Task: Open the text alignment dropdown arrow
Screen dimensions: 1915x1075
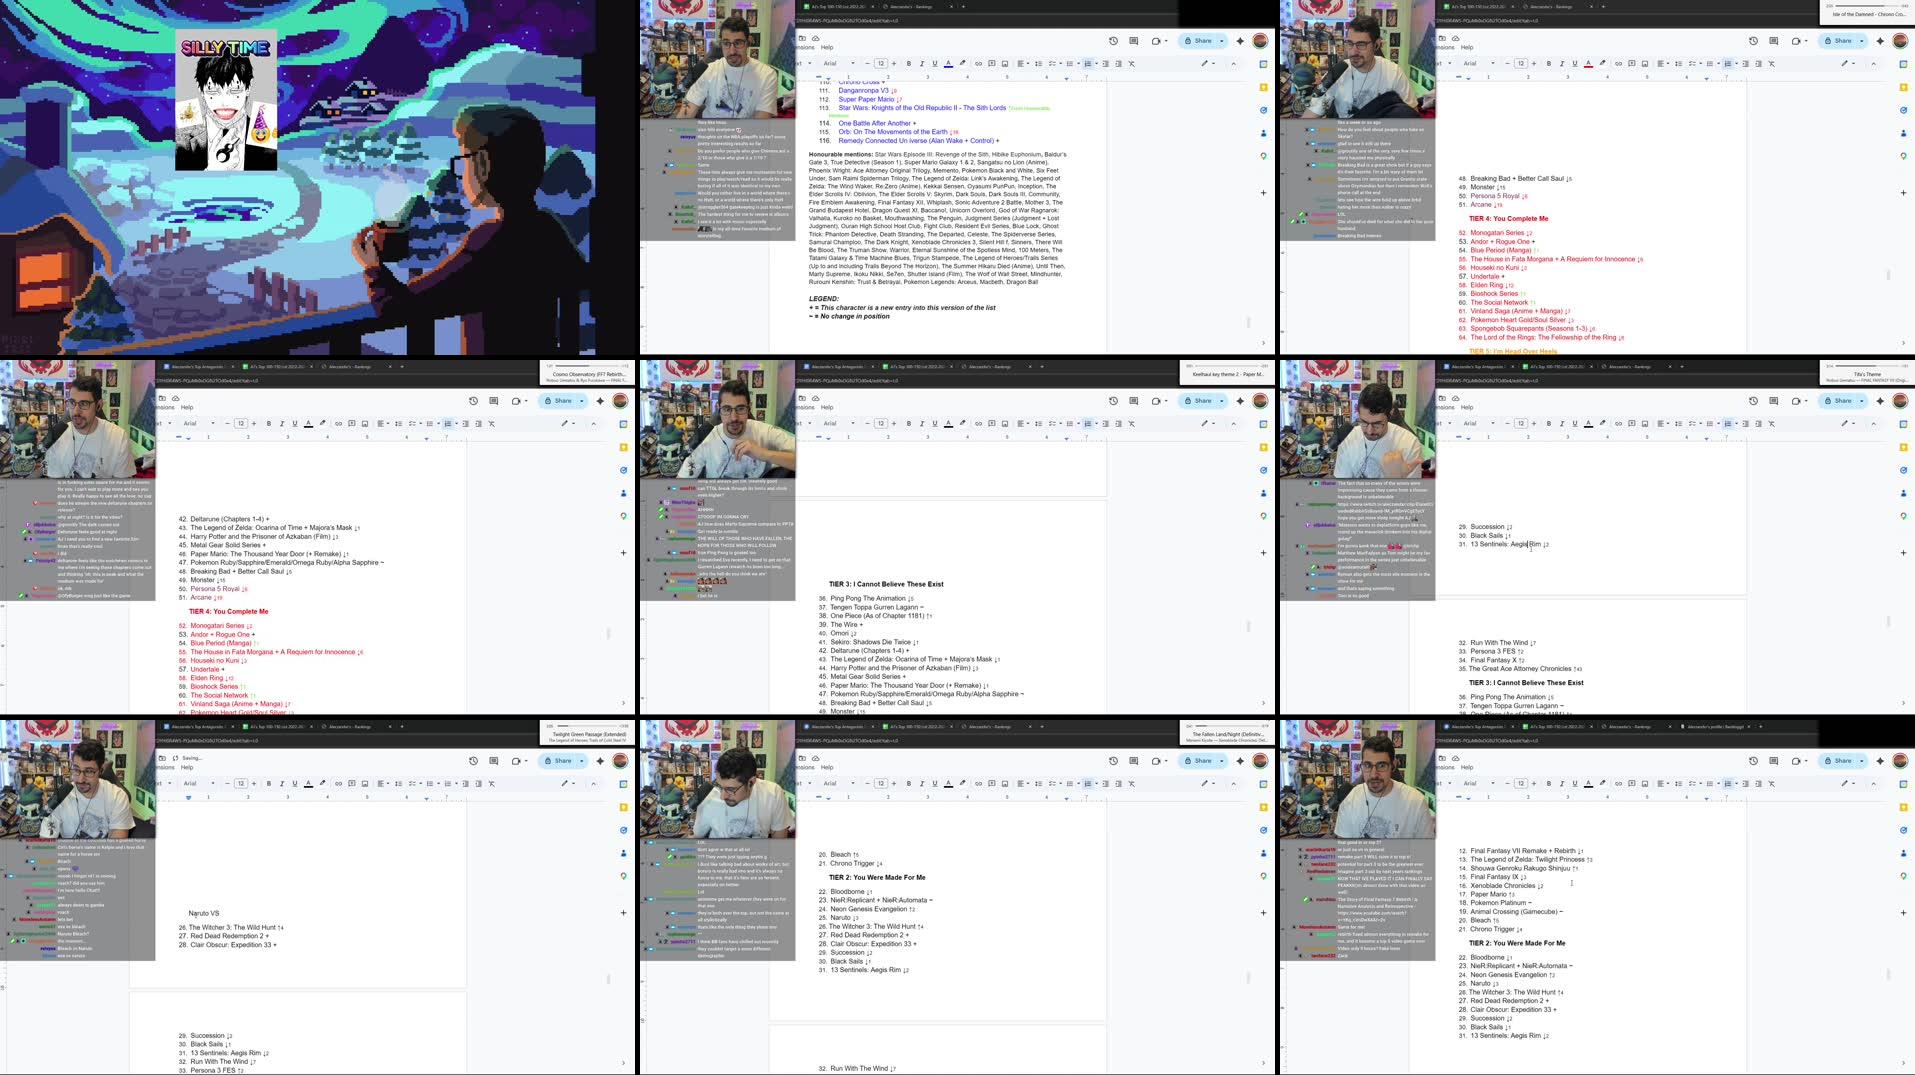Action: pos(1027,62)
